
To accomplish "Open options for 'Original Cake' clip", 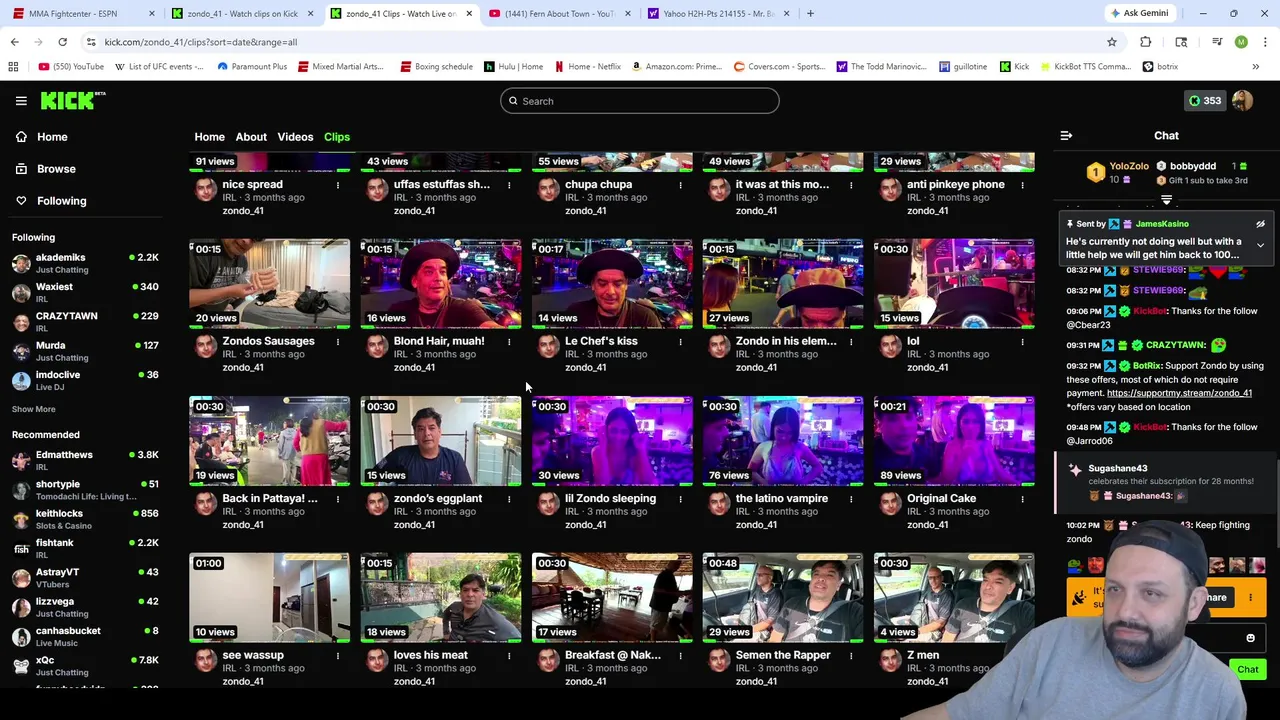I will click(x=1022, y=499).
